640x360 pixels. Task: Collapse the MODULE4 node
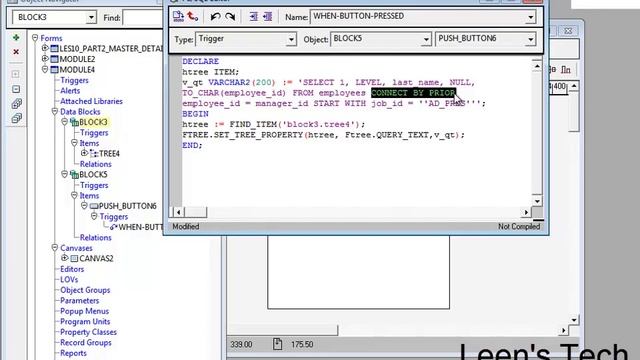pyautogui.click(x=45, y=69)
